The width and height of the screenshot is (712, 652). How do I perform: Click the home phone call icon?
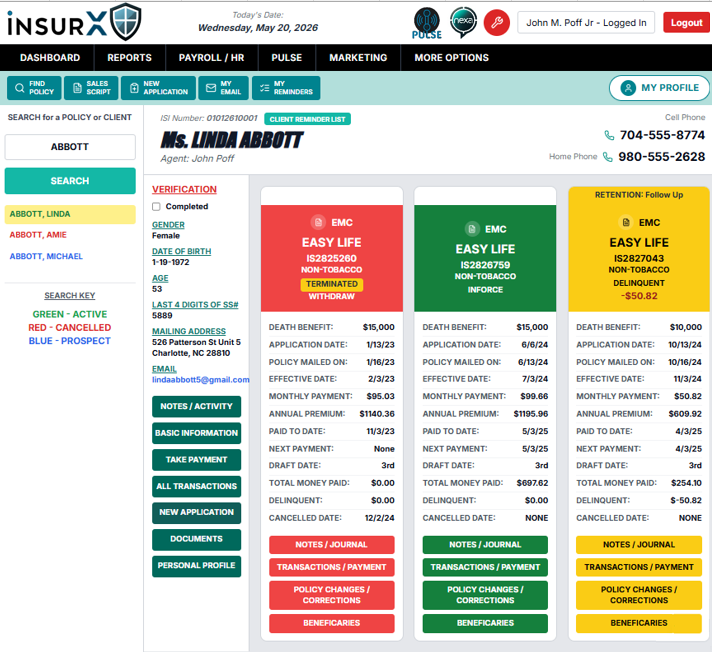coord(608,157)
